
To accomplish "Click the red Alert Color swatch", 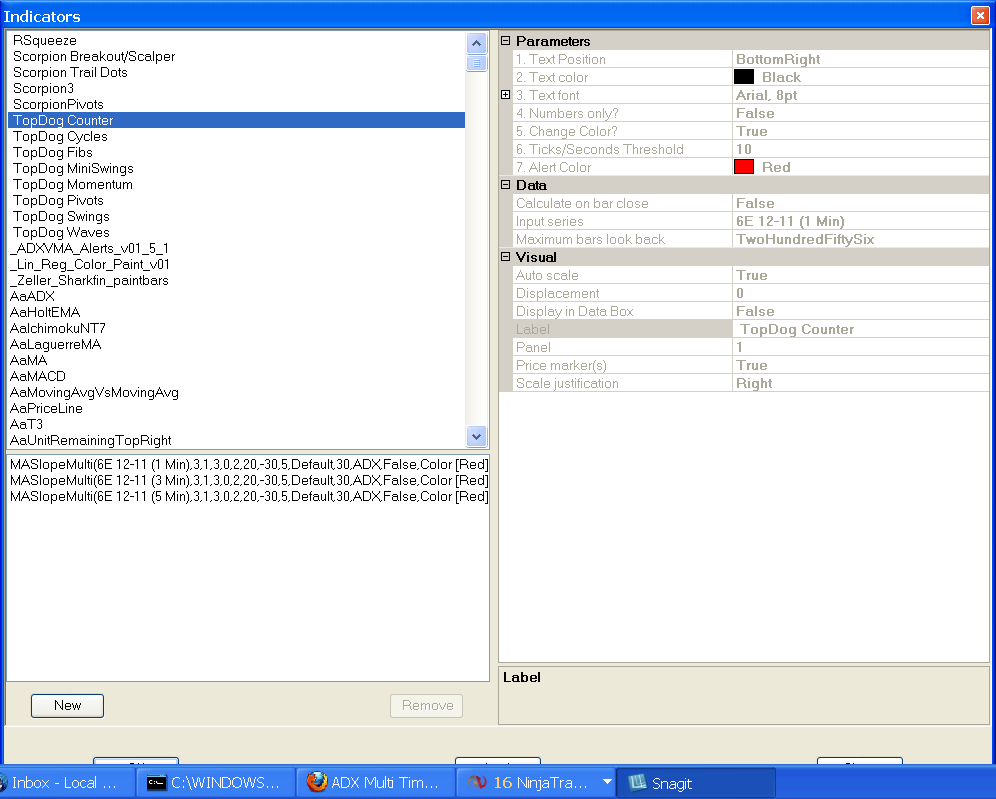I will coord(744,167).
